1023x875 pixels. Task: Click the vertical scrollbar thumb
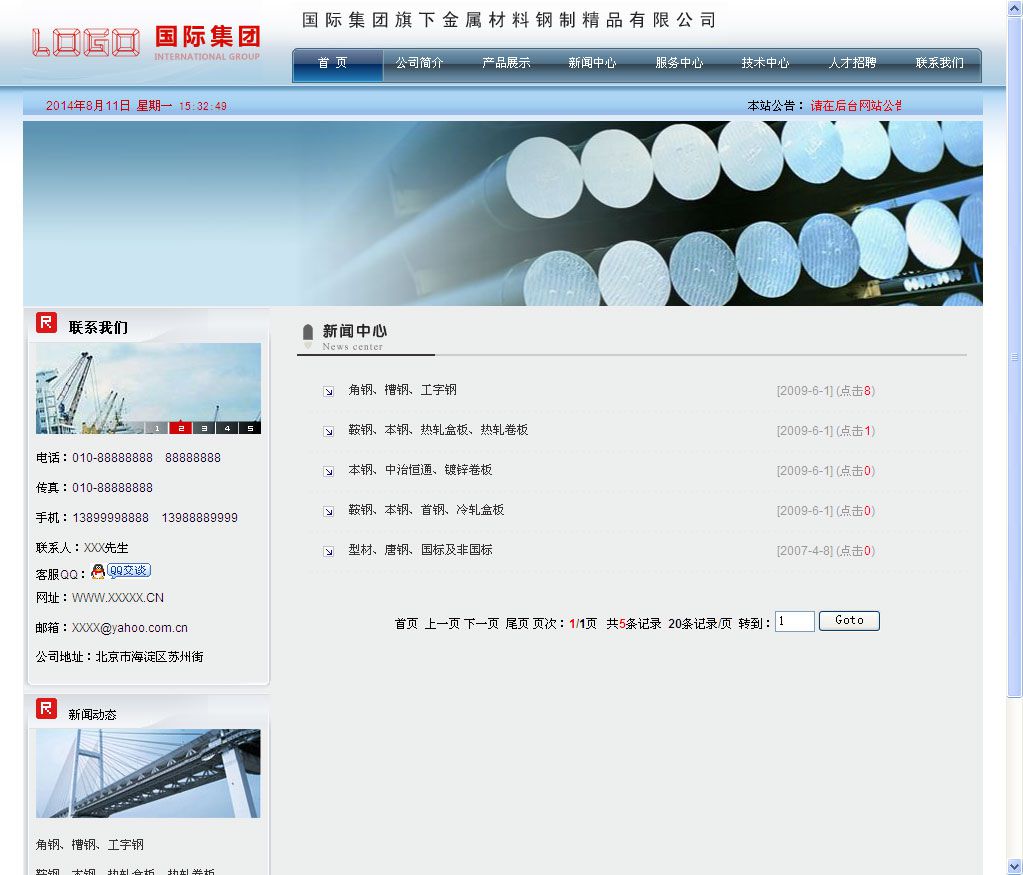[1015, 356]
